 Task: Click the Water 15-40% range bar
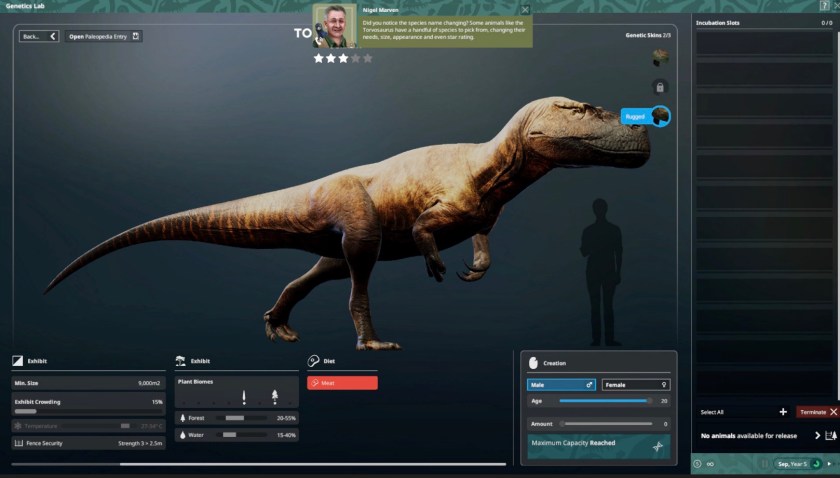pyautogui.click(x=241, y=435)
